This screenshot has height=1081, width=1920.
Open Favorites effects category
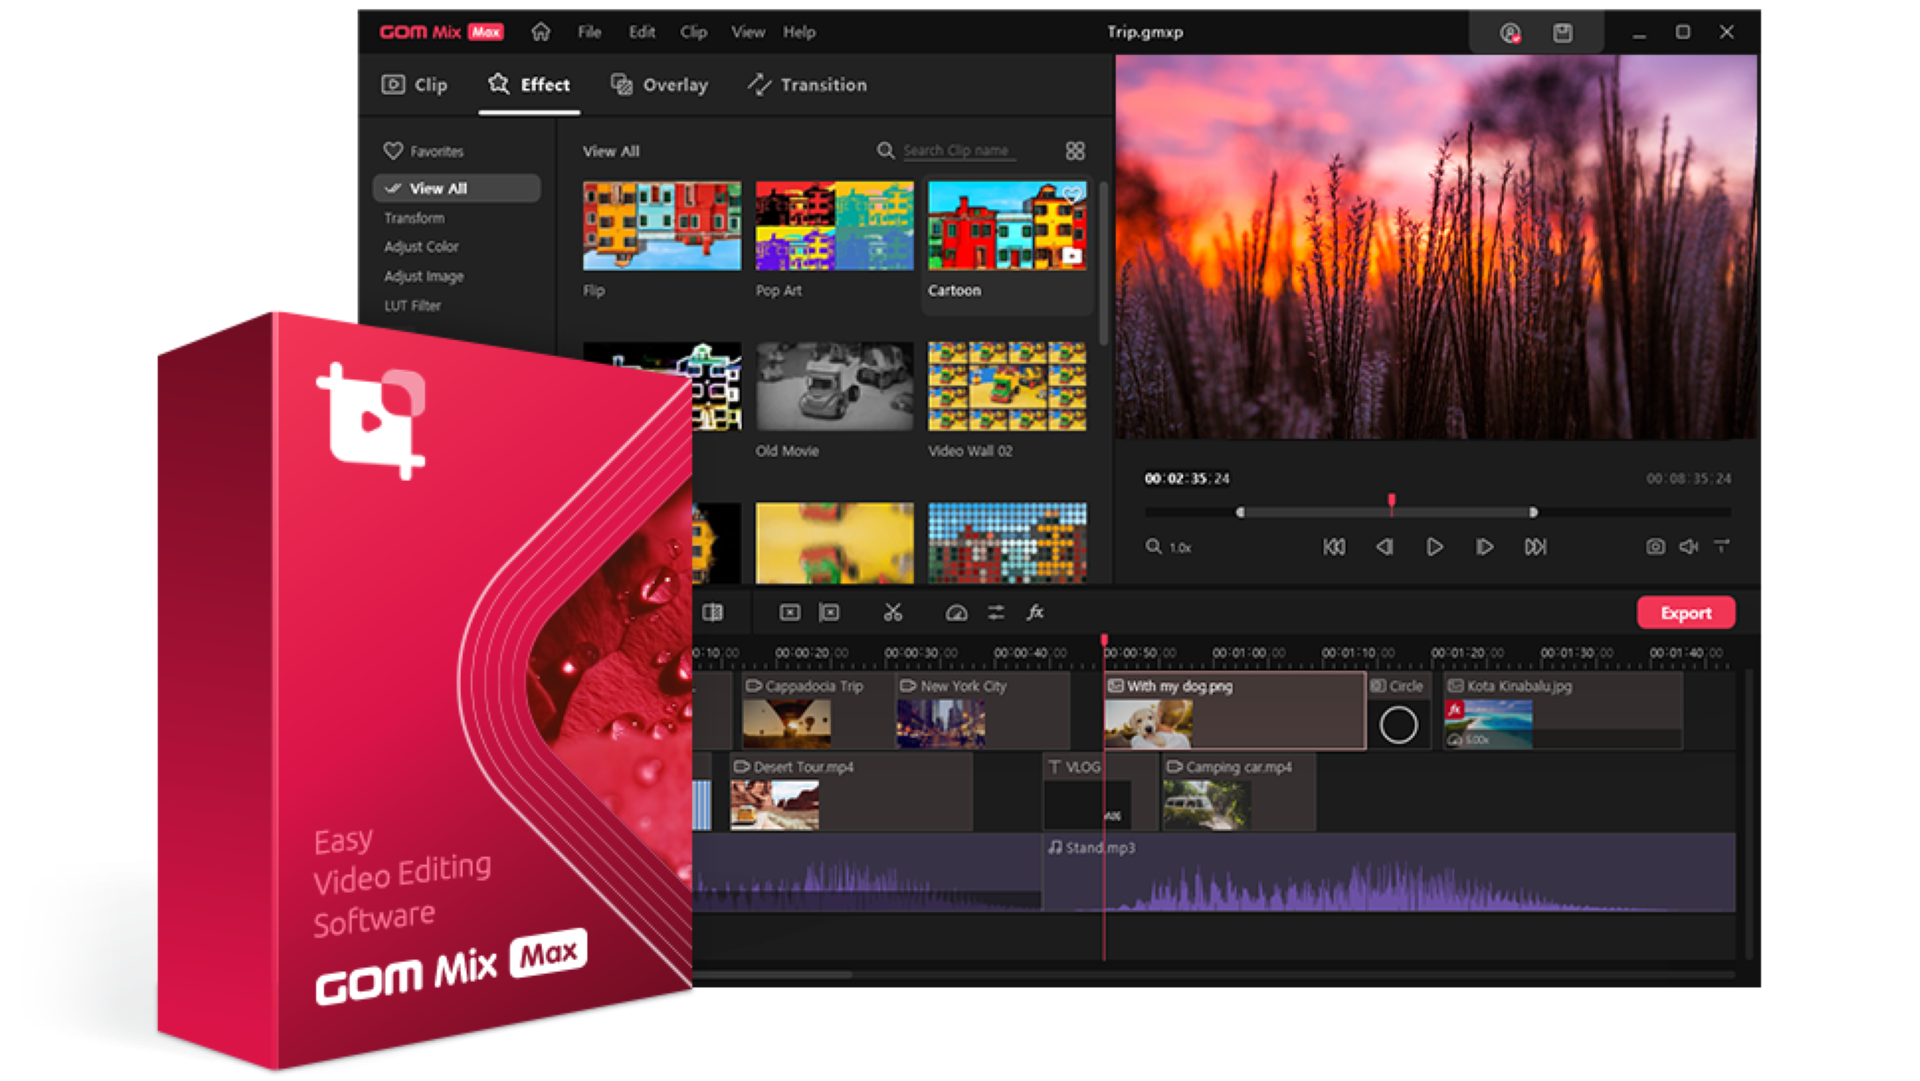(x=424, y=151)
